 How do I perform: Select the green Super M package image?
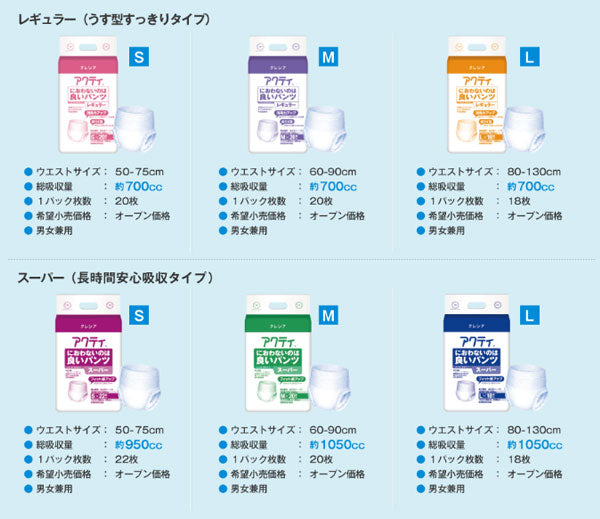tap(278, 353)
